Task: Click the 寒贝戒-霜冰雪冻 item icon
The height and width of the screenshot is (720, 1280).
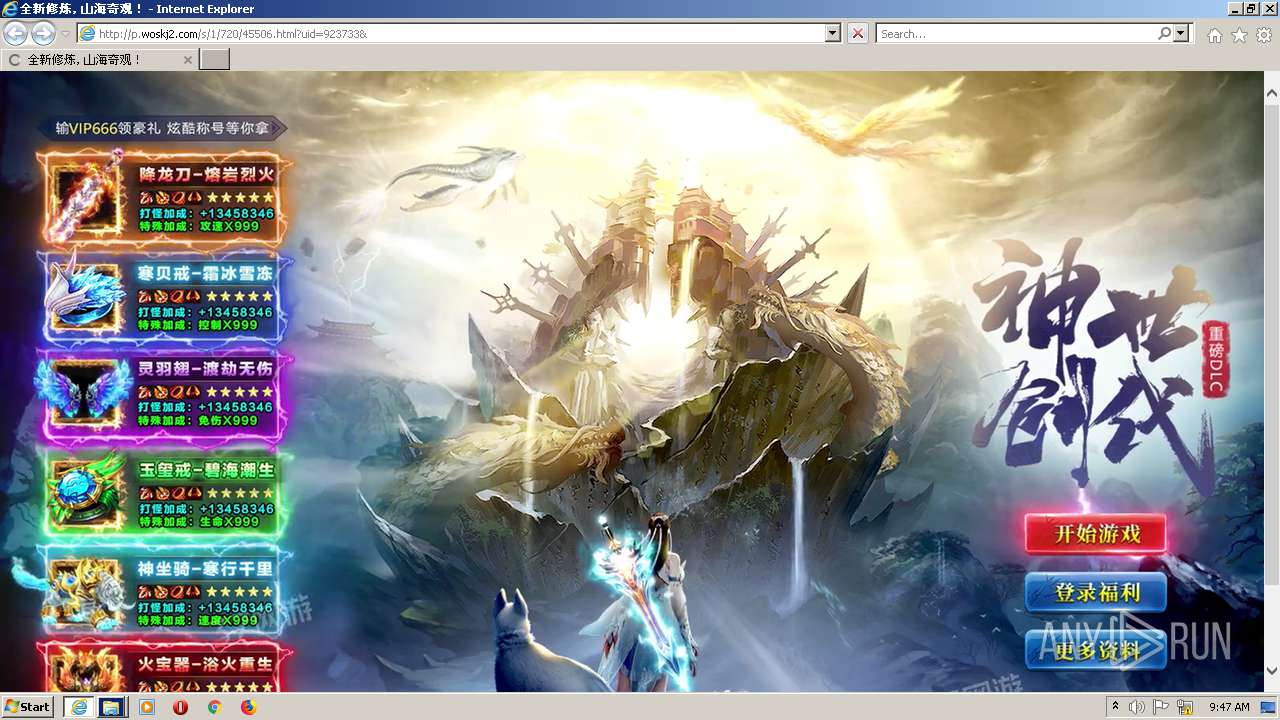Action: 88,296
